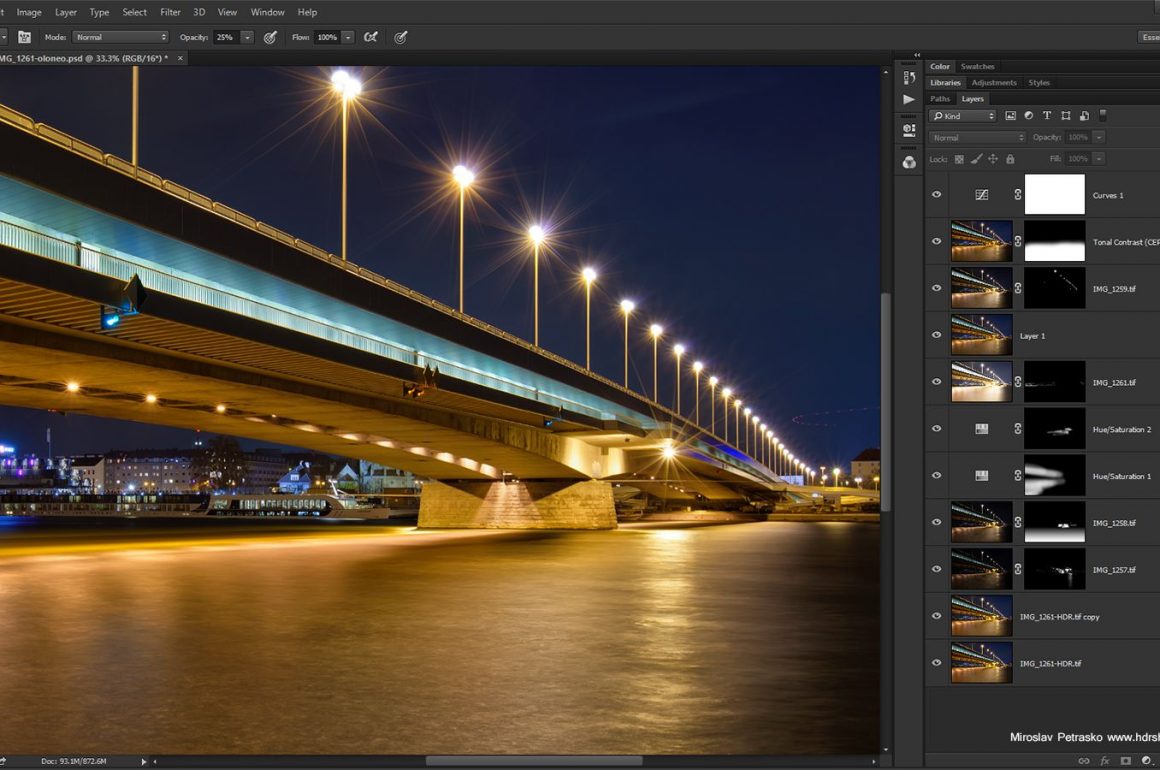Hide the IMG_1261-HDR.tif copy layer
1160x770 pixels.
937,617
